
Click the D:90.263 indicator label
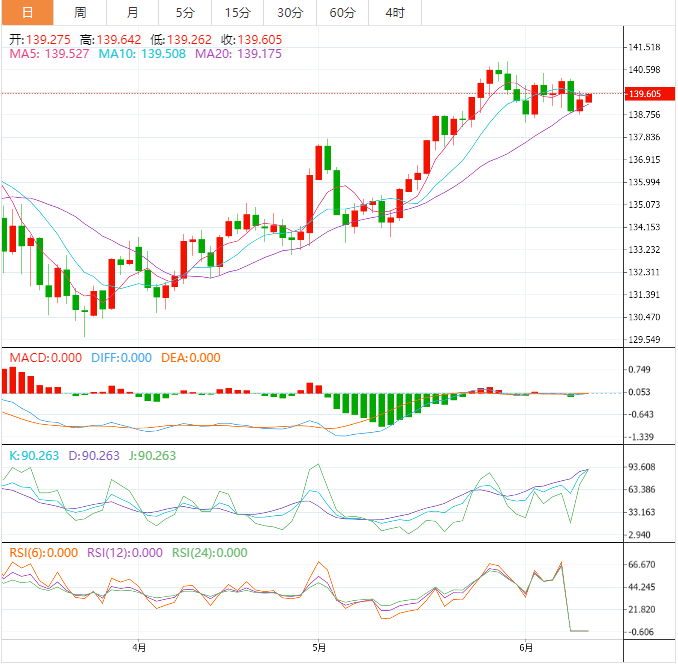pyautogui.click(x=94, y=456)
